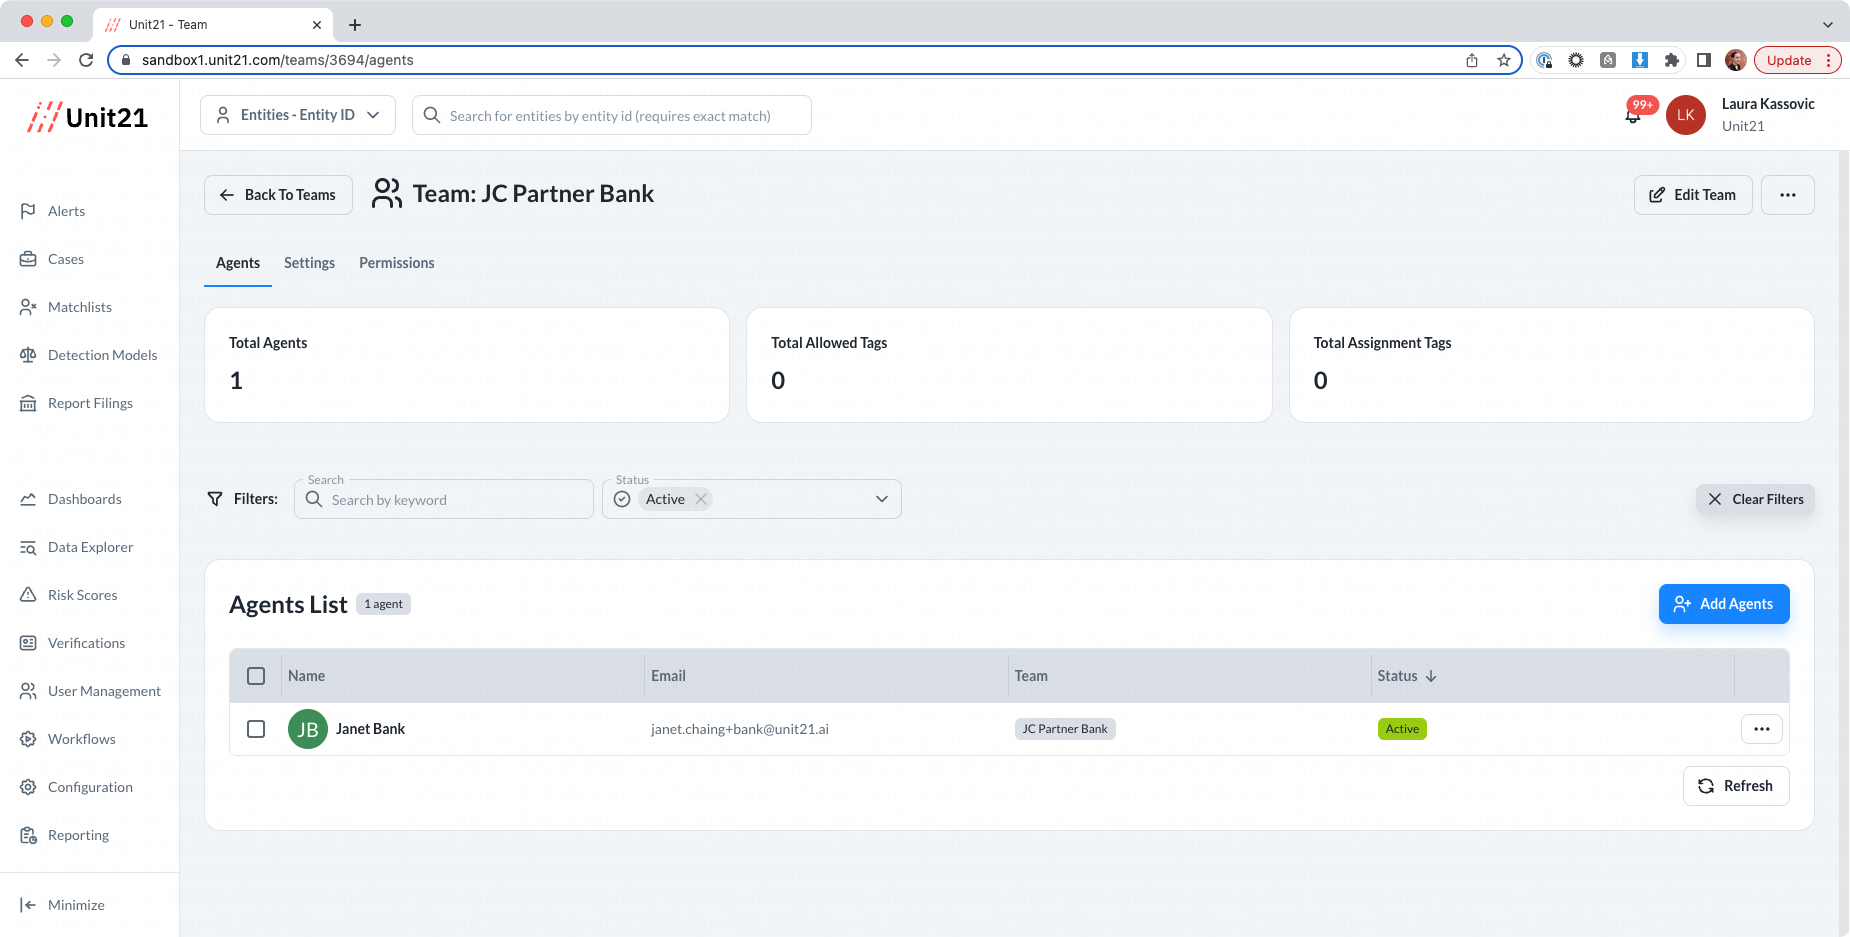
Task: Refresh the agents list
Action: click(1736, 786)
